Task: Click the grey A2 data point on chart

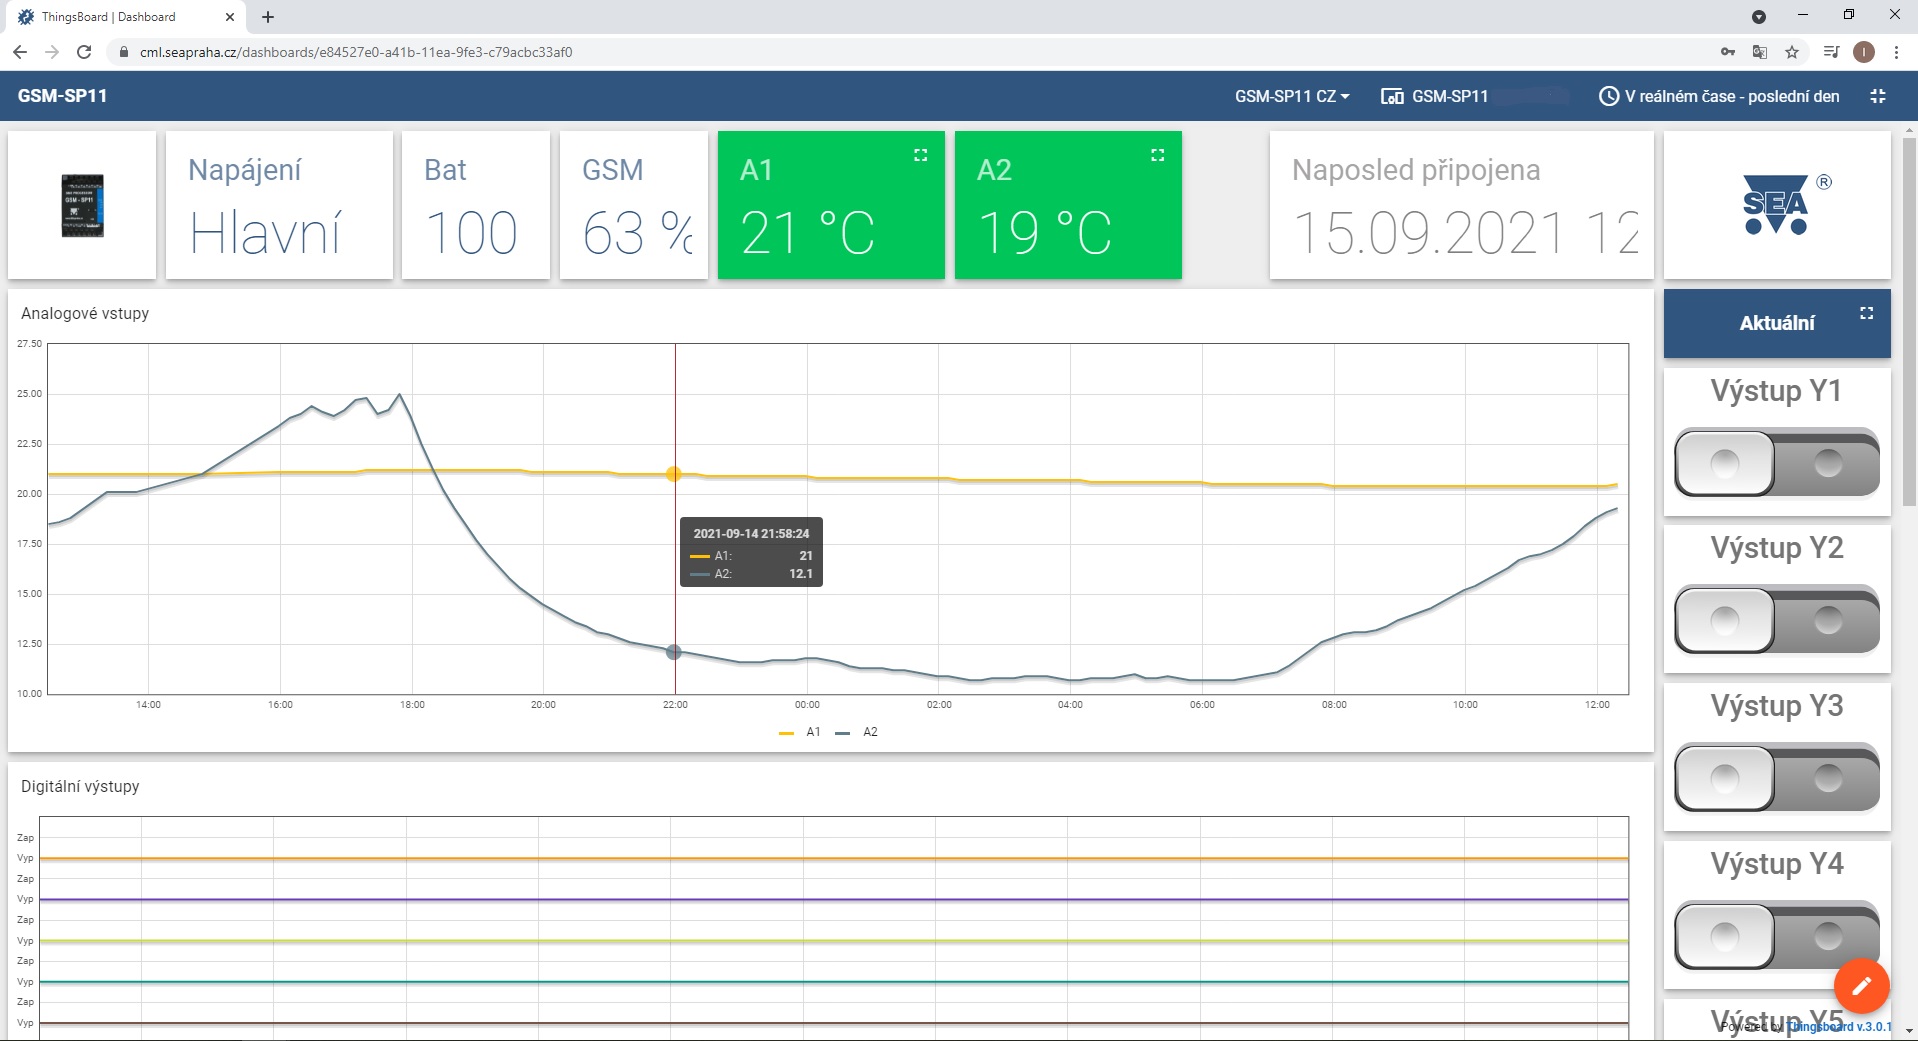Action: [674, 652]
